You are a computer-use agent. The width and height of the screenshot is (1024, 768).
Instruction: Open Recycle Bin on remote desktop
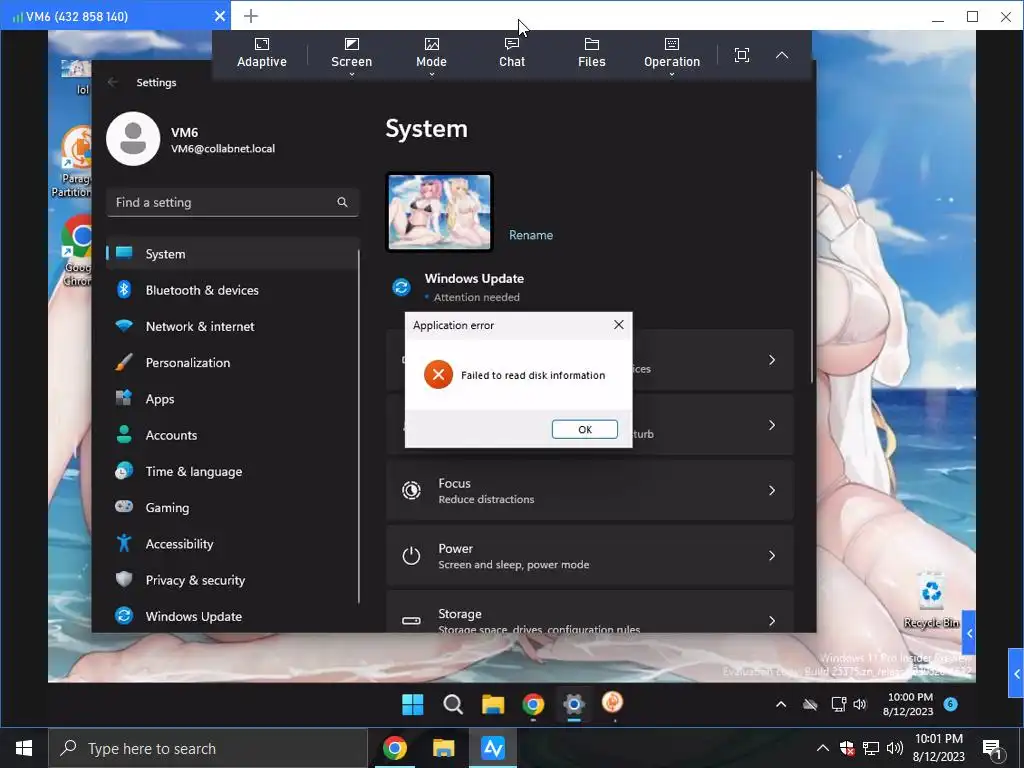click(x=931, y=599)
